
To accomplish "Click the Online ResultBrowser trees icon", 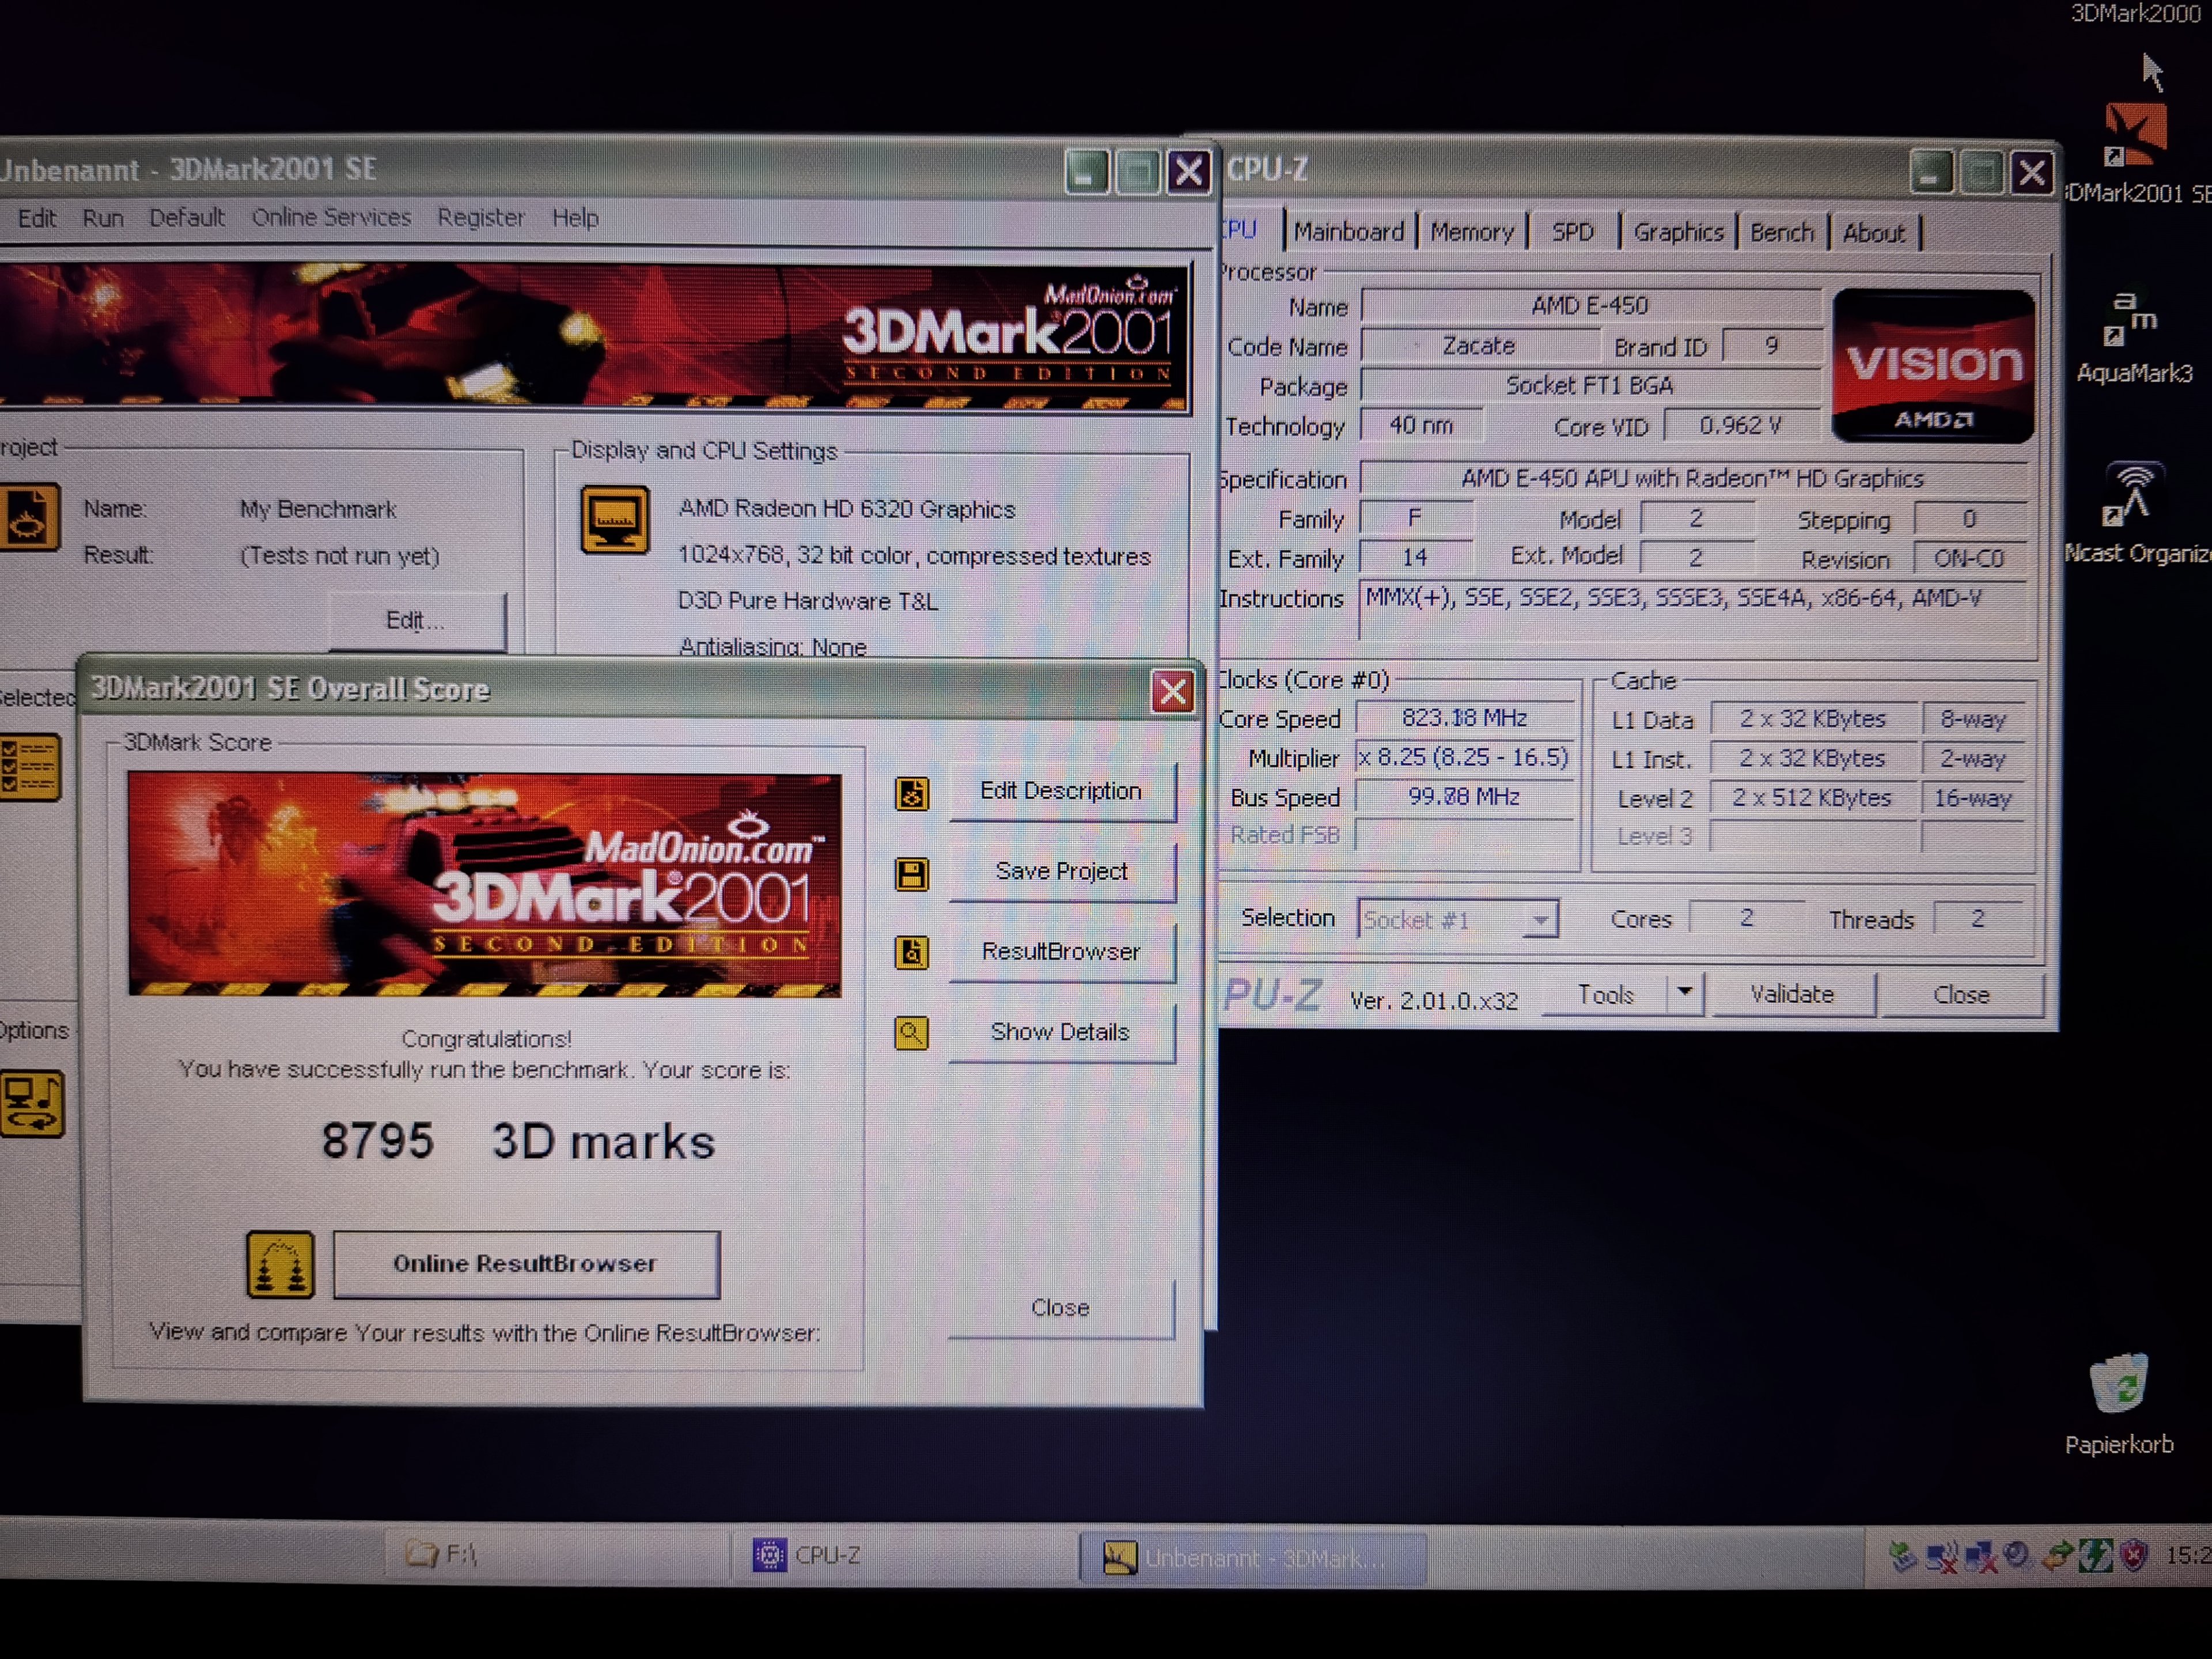I will click(280, 1265).
